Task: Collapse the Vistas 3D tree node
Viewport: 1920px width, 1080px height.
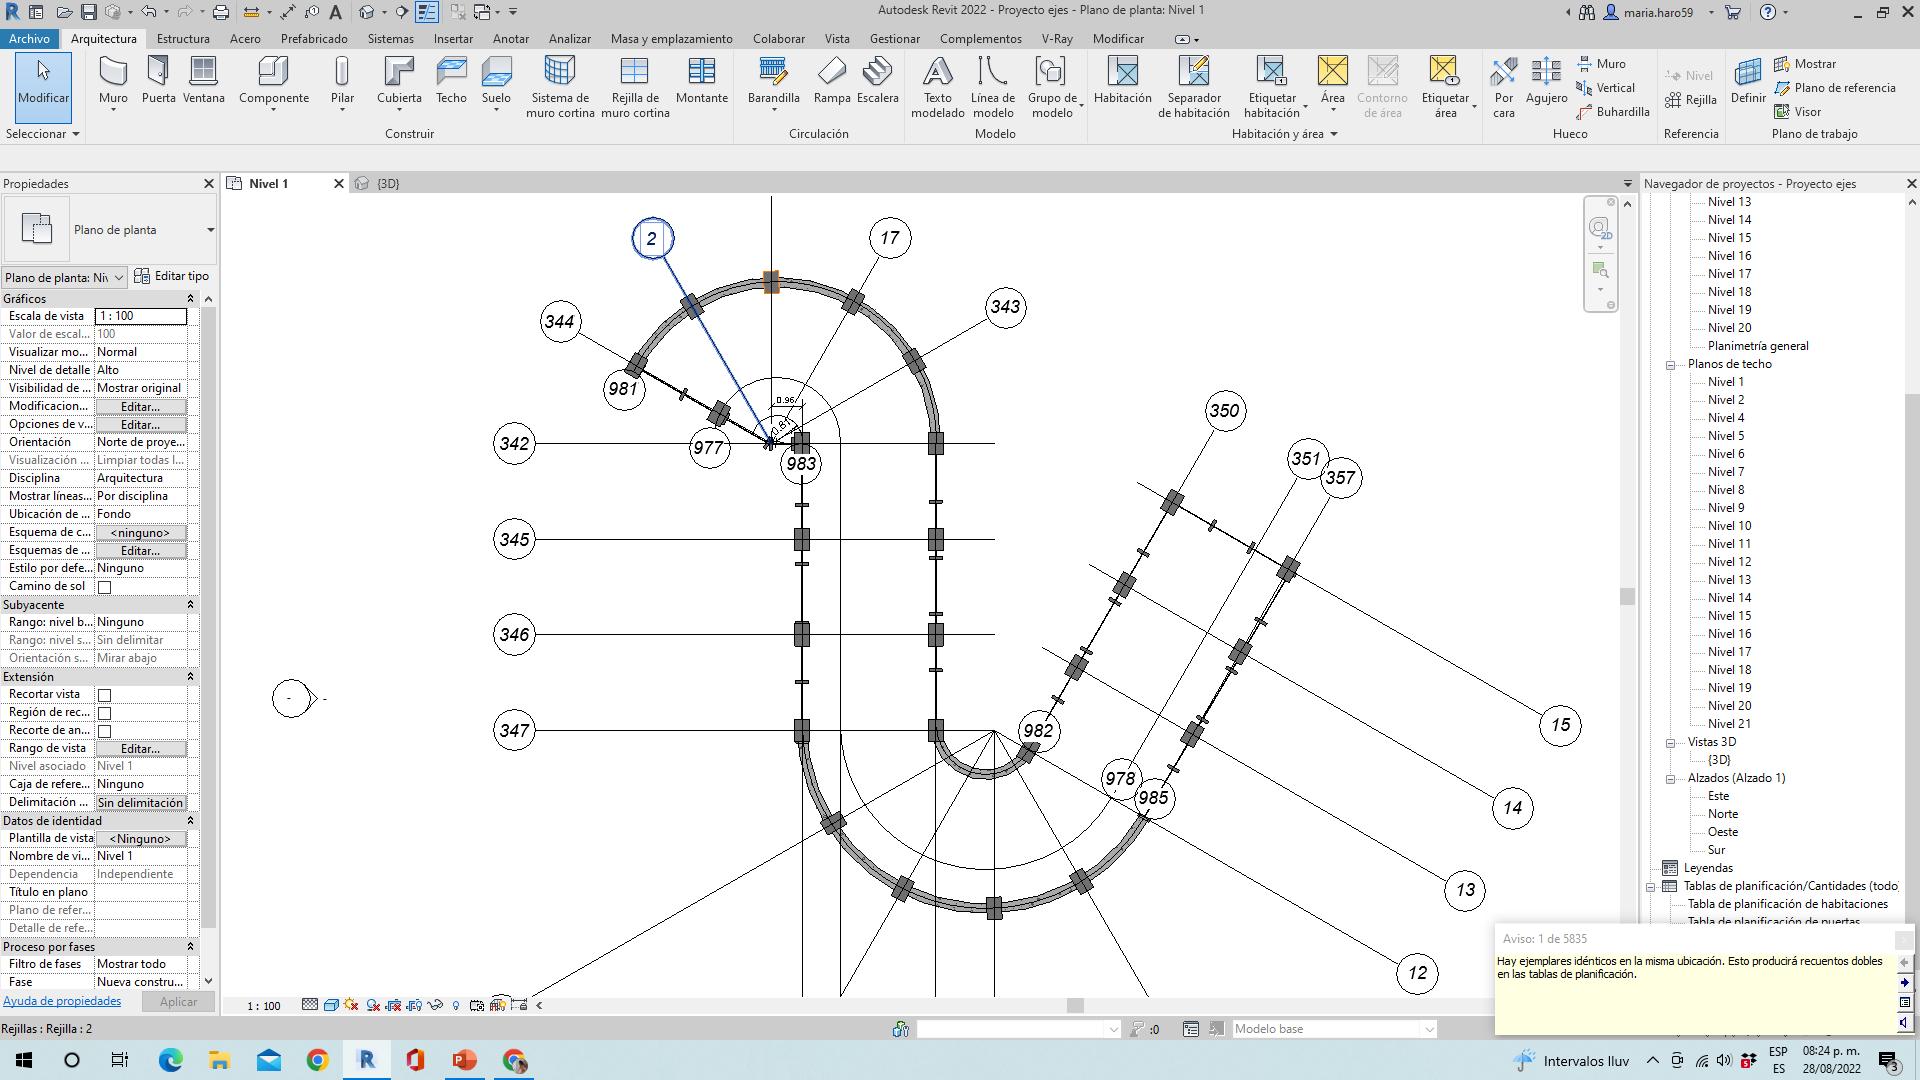Action: [x=1670, y=743]
